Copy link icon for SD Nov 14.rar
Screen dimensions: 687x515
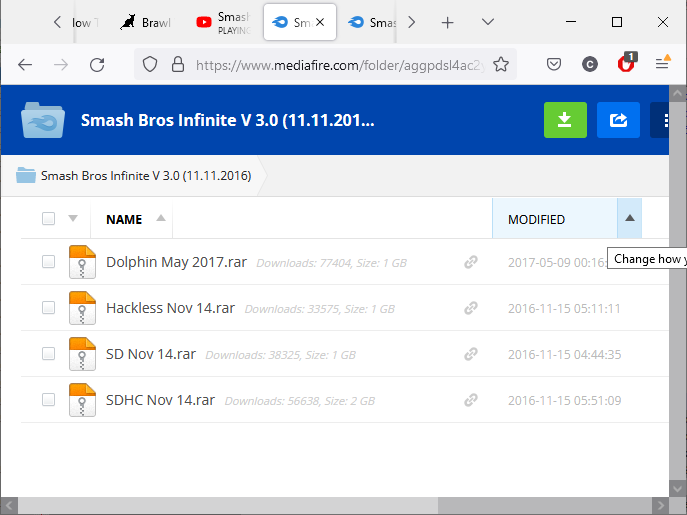point(471,354)
